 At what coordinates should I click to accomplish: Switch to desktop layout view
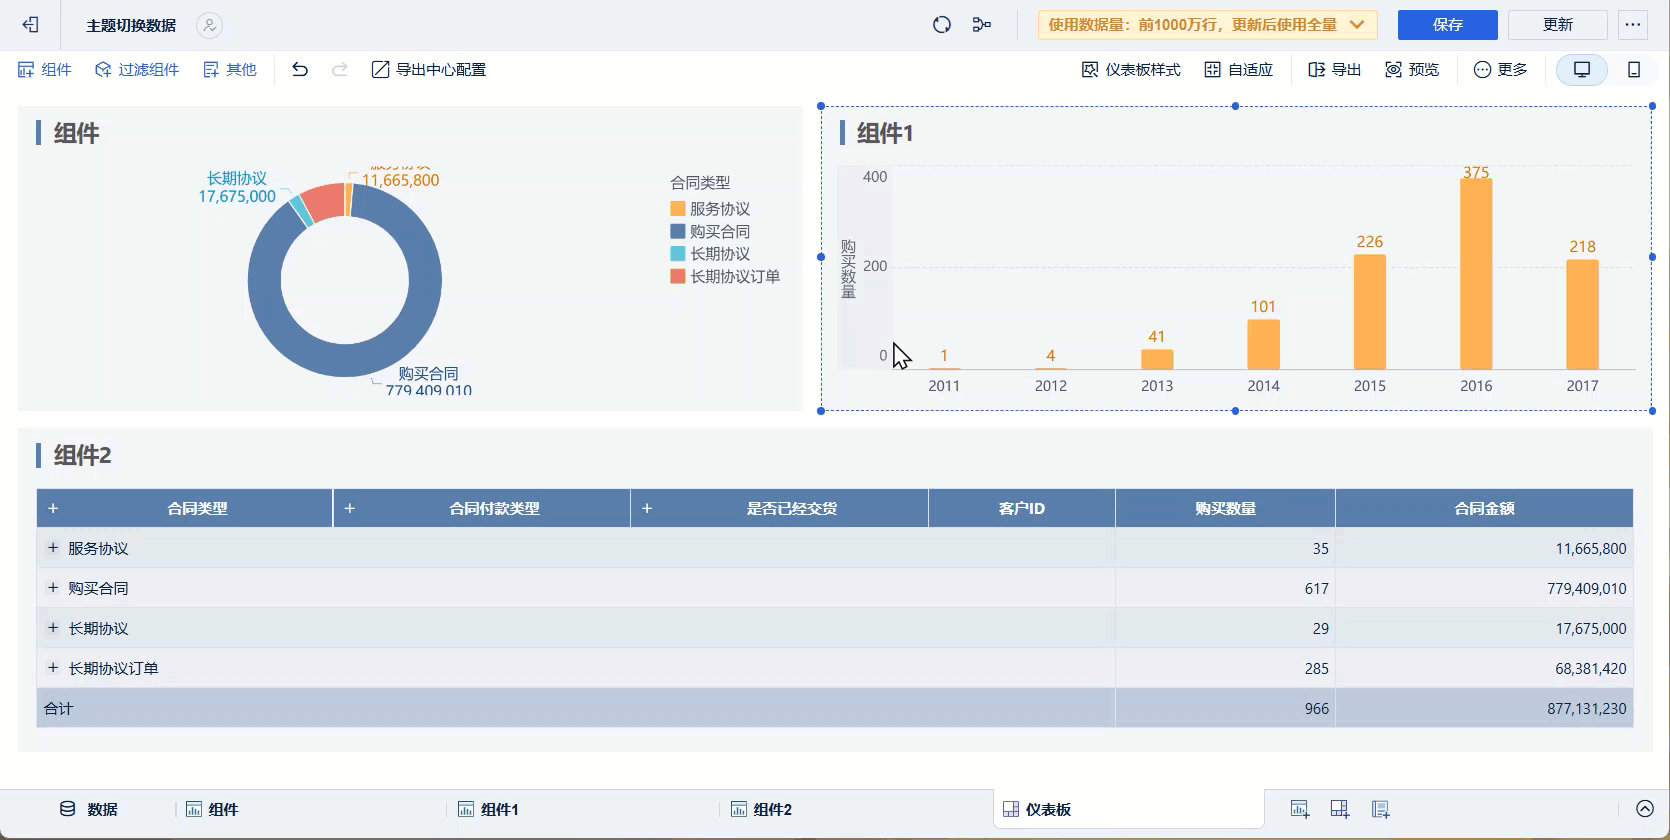(1582, 70)
